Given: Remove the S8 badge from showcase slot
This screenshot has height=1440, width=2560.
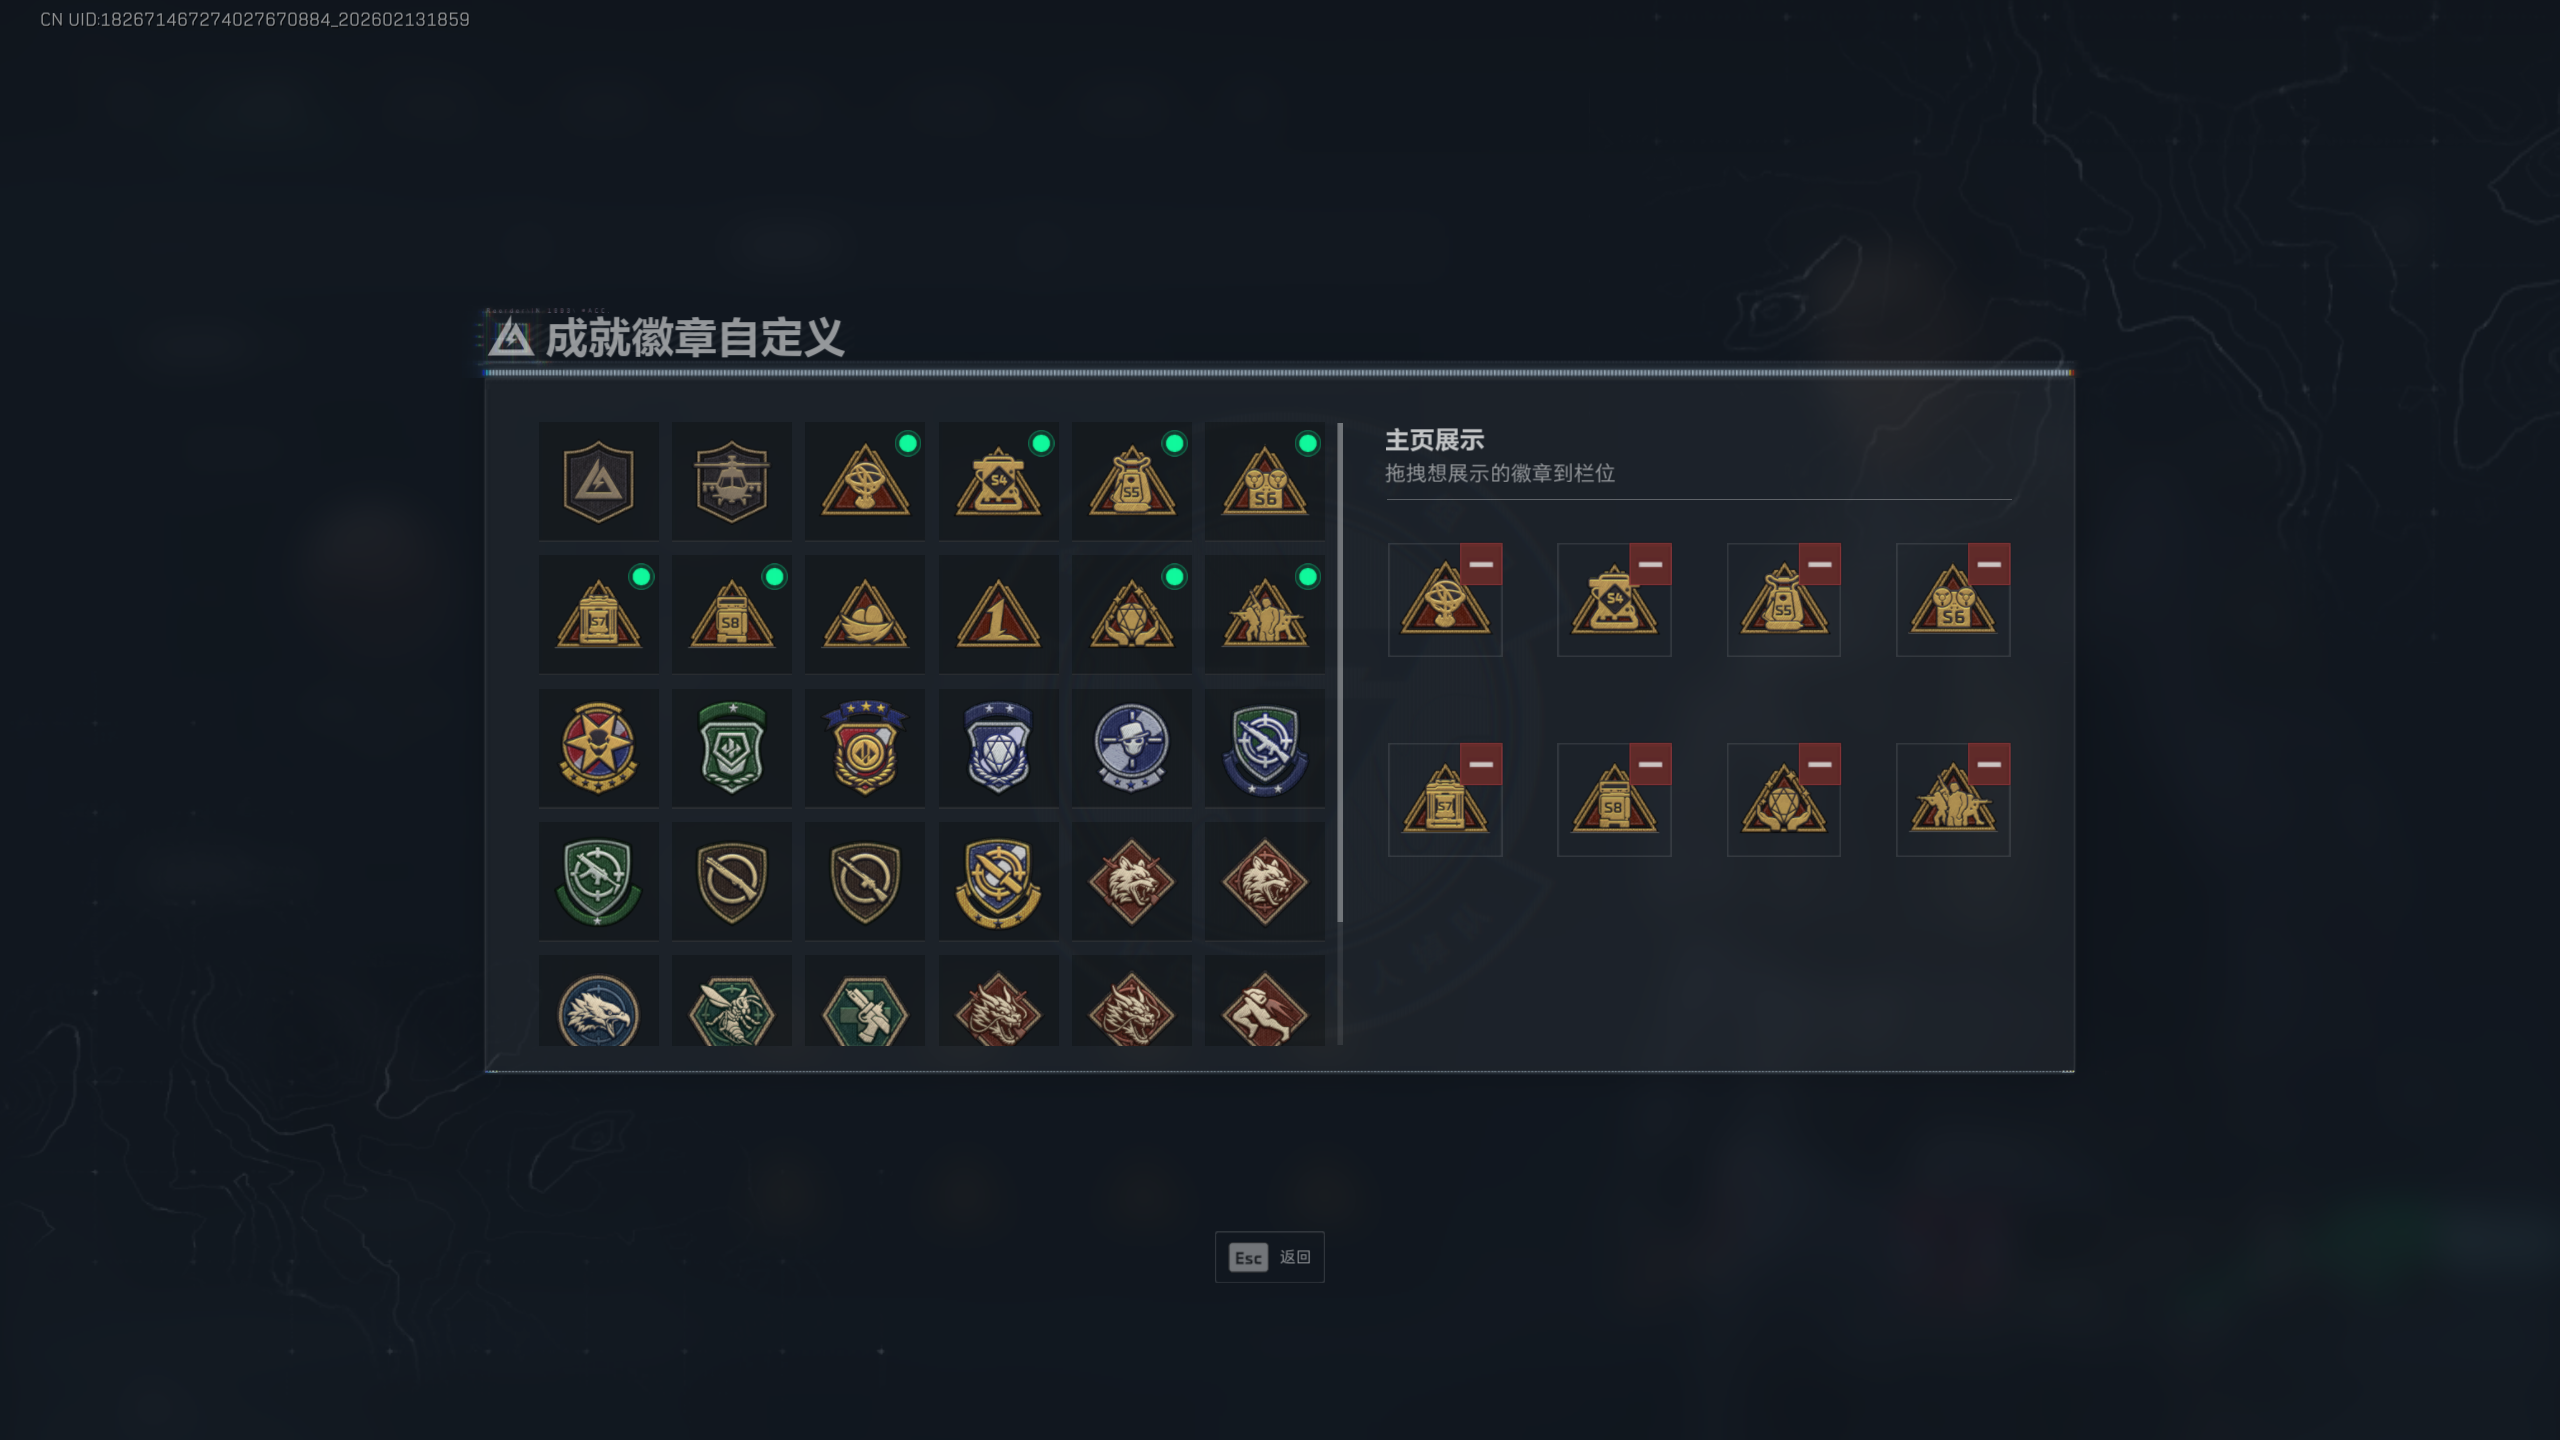Looking at the screenshot, I should point(1650,764).
